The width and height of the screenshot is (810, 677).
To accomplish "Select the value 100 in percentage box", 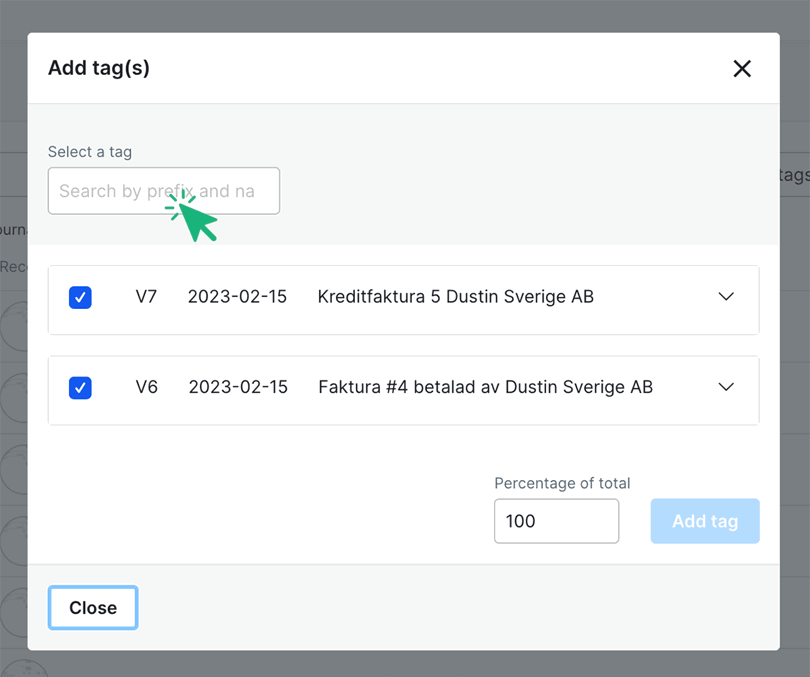I will pyautogui.click(x=556, y=521).
